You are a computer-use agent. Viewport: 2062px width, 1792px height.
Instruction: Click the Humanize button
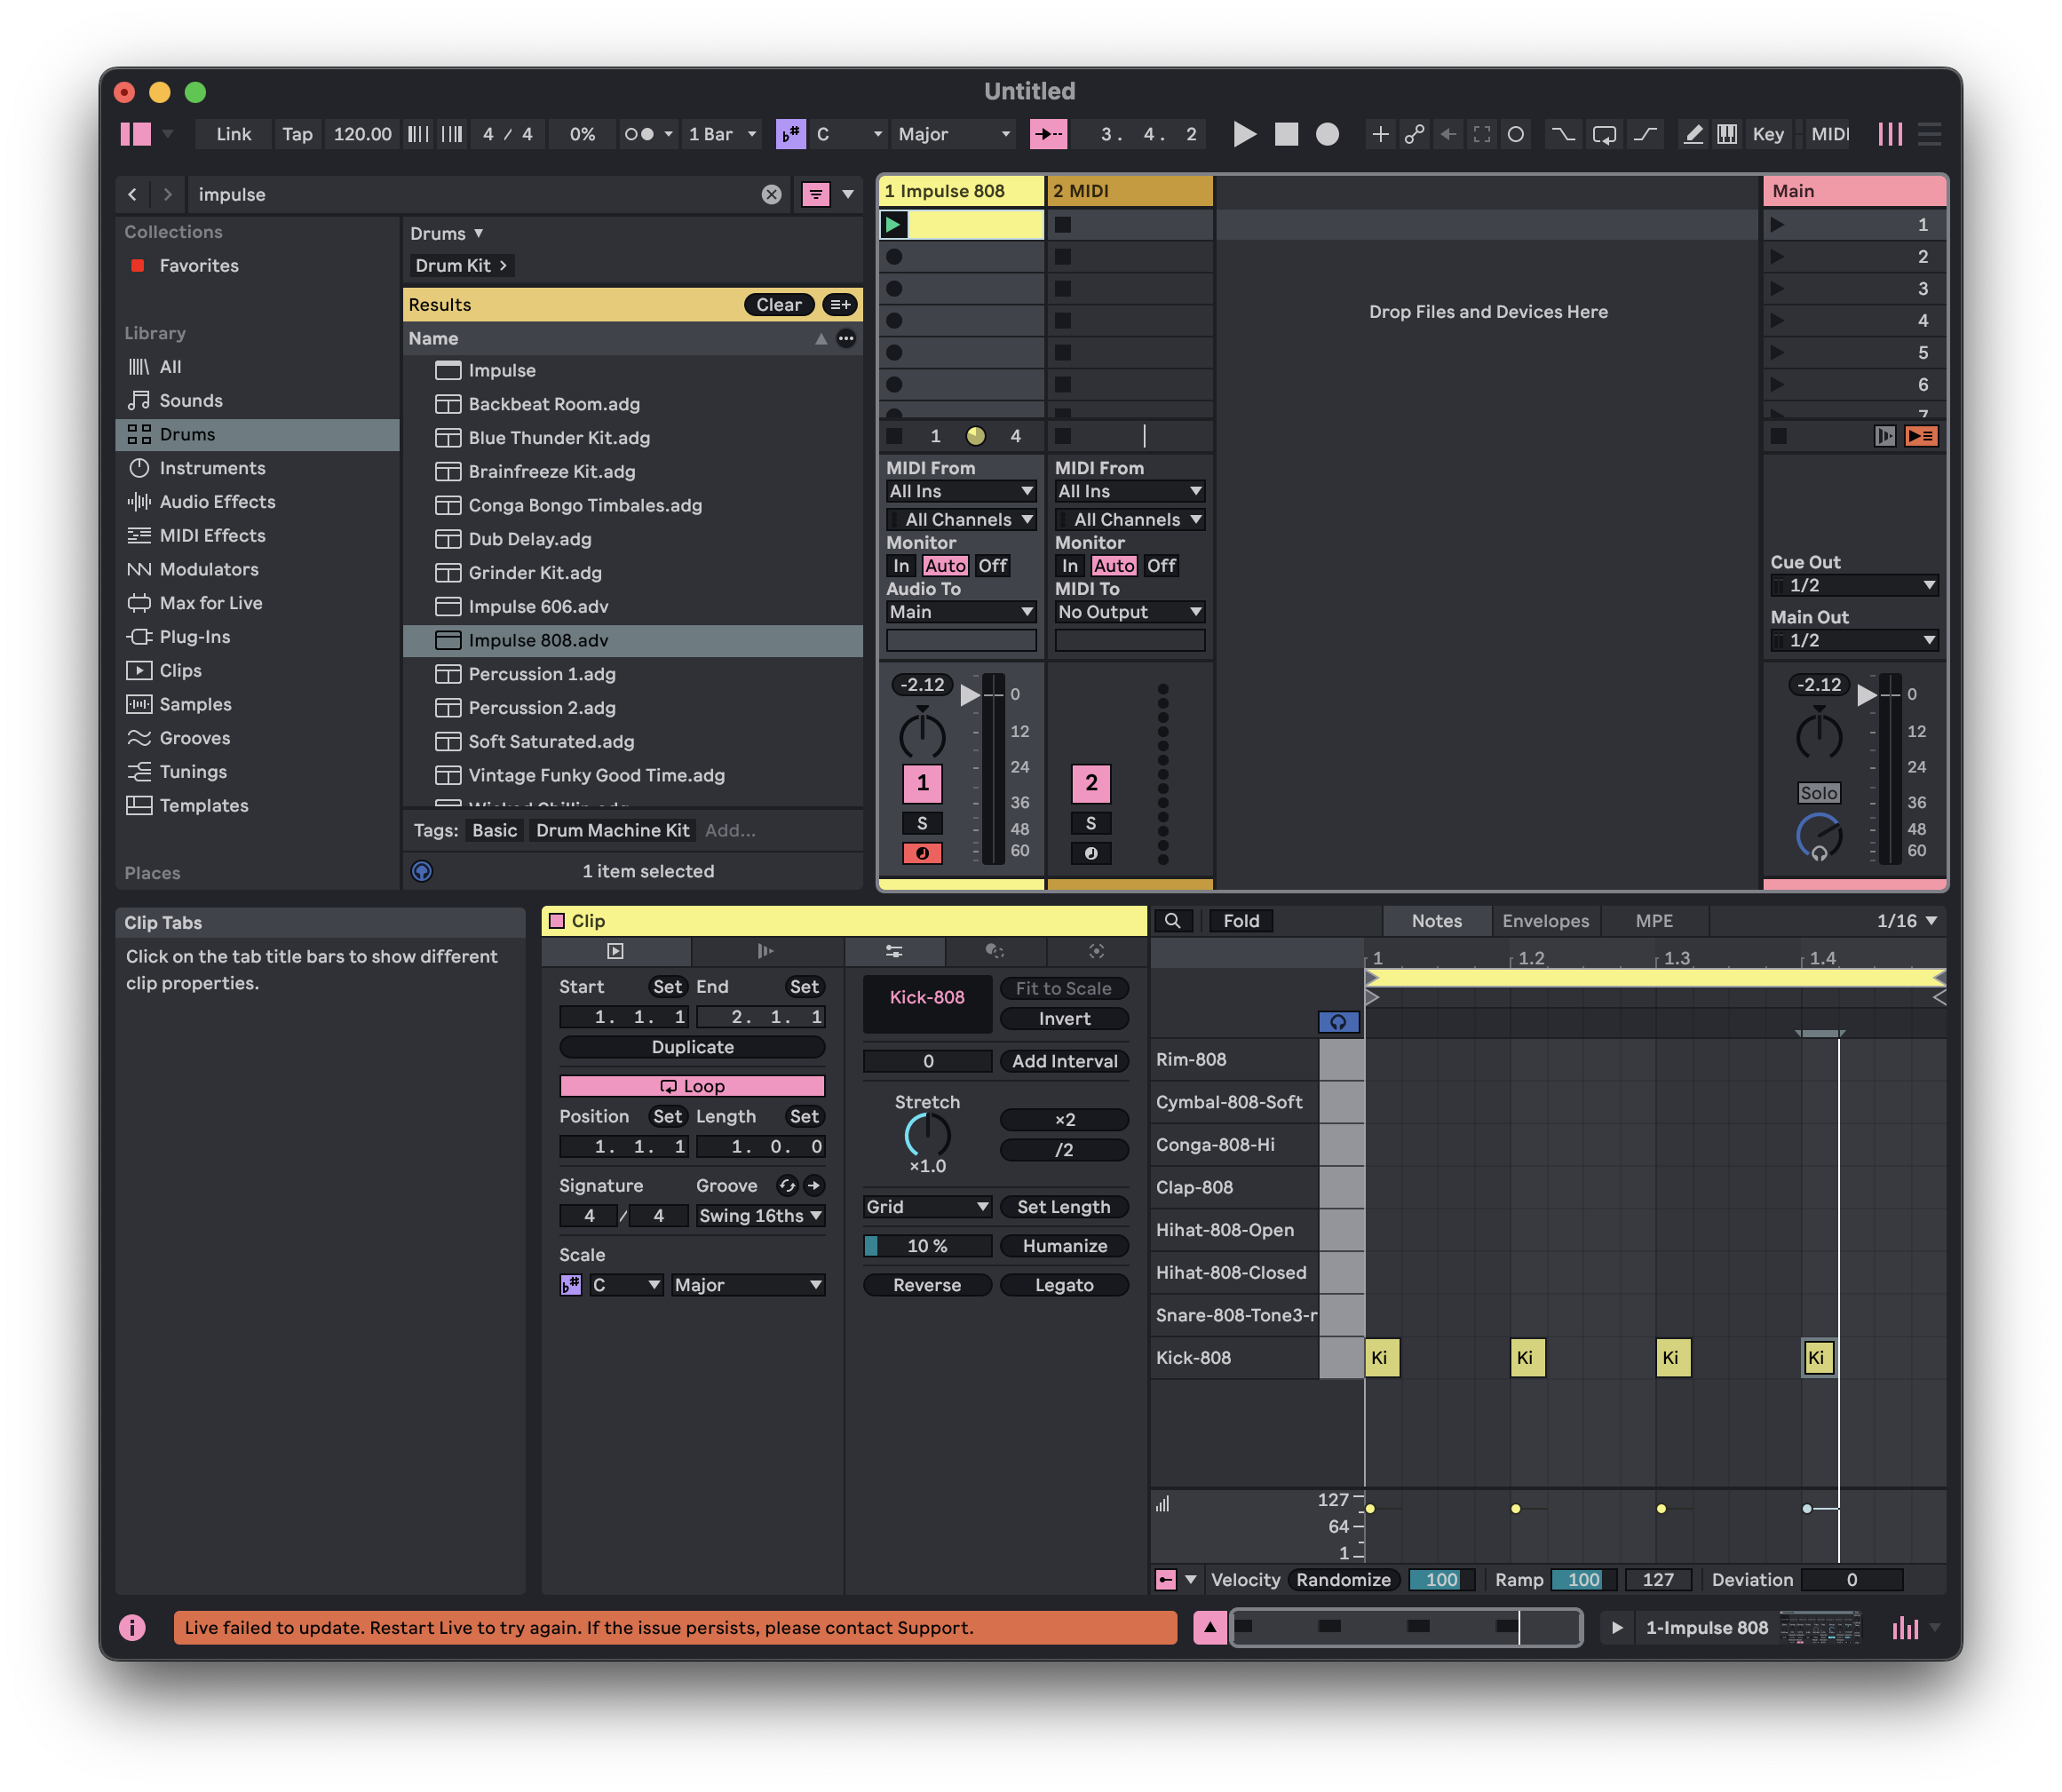tap(1064, 1246)
